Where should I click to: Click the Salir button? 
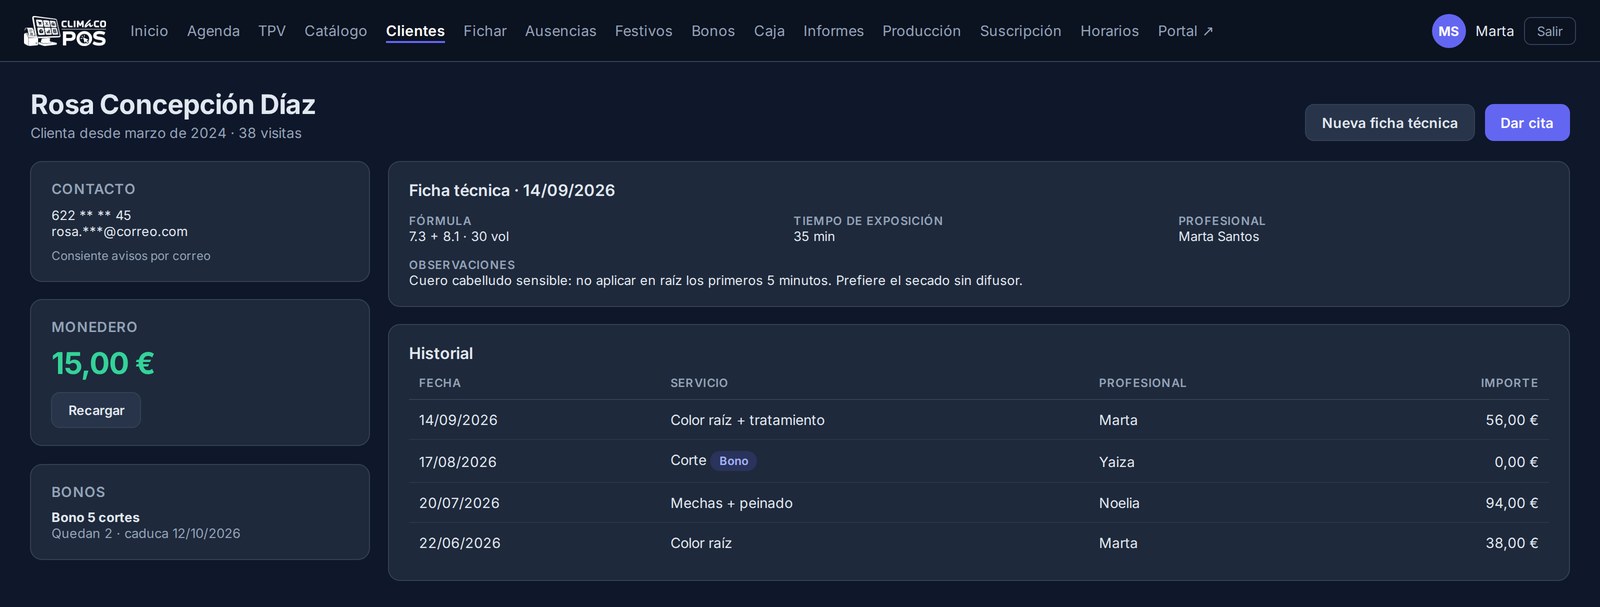tap(1549, 31)
